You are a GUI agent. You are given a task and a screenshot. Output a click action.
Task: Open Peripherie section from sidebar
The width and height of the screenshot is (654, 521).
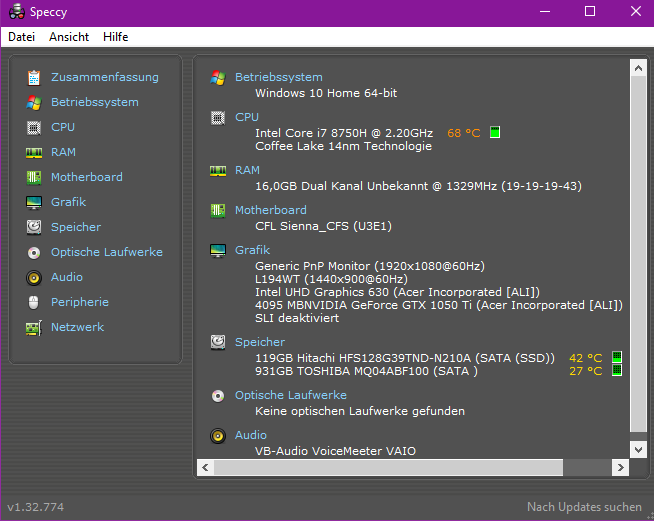[x=80, y=302]
